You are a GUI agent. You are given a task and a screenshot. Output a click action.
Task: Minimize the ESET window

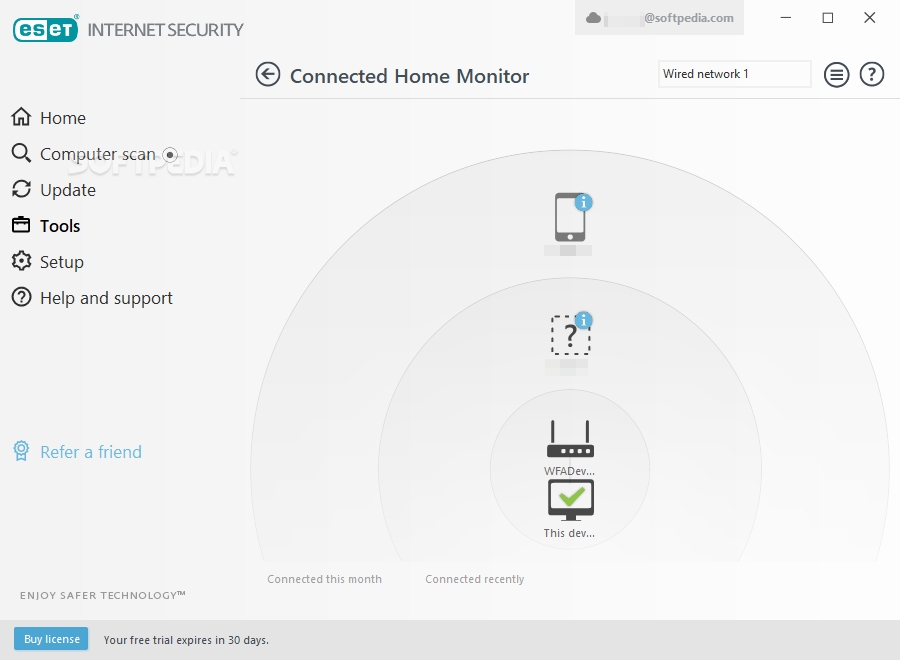pyautogui.click(x=786, y=18)
